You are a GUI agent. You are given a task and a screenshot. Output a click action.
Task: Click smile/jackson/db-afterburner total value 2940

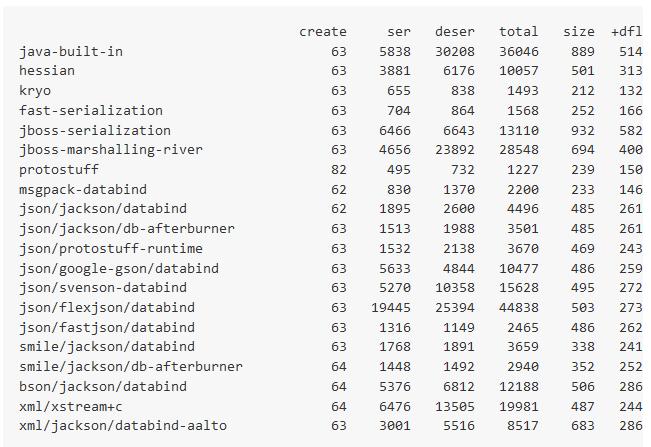click(523, 366)
